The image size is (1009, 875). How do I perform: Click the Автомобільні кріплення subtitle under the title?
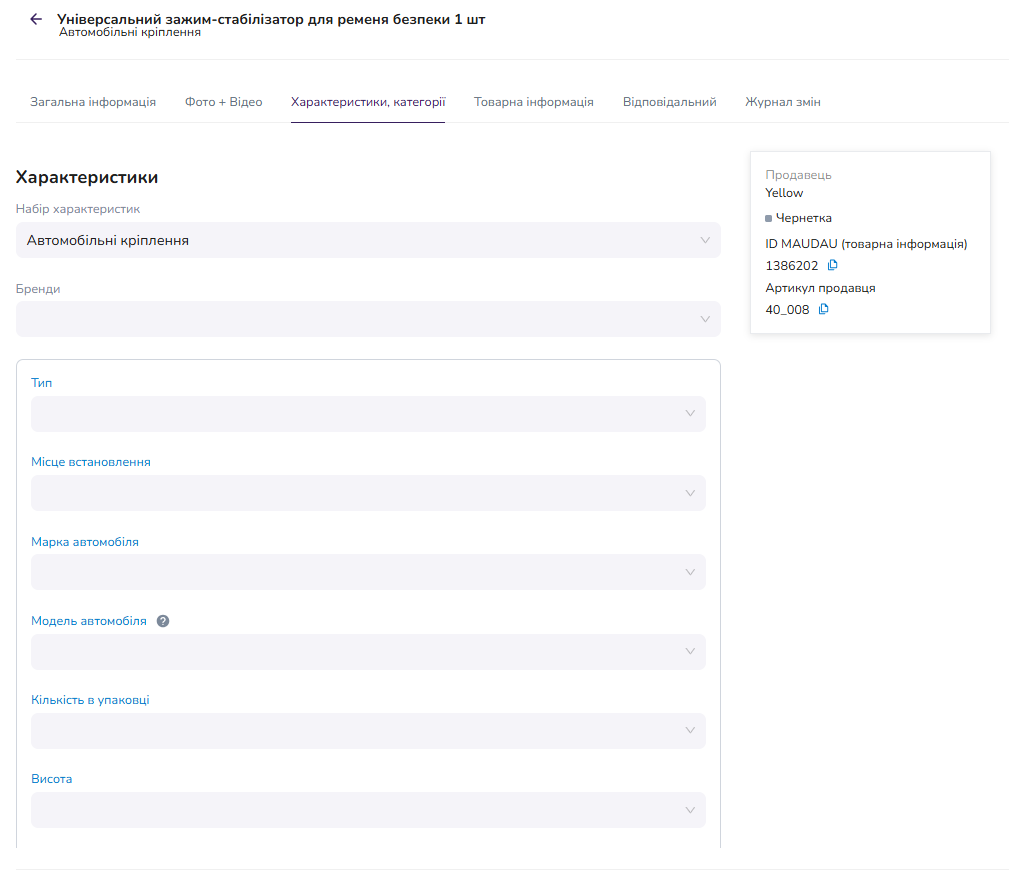[x=130, y=32]
